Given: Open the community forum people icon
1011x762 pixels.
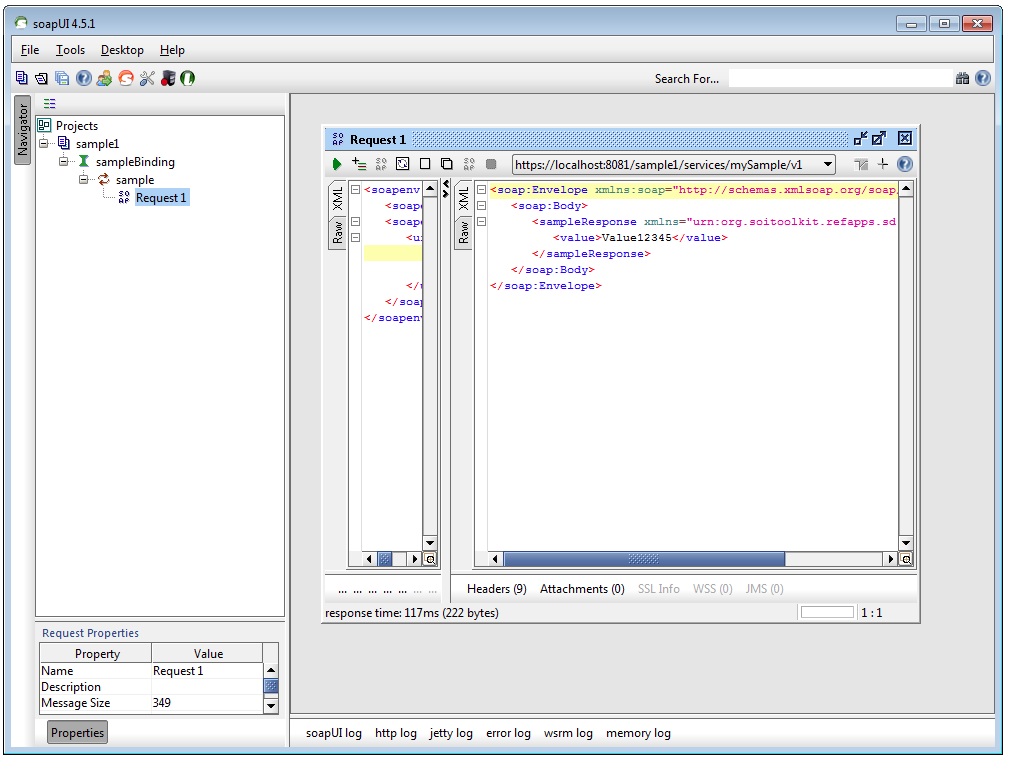Looking at the screenshot, I should pos(104,79).
